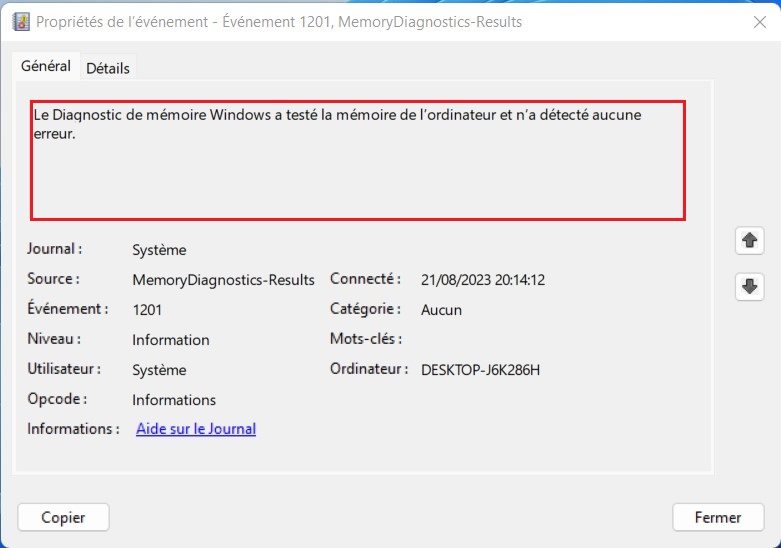Click the down arrow for next event

tap(749, 286)
